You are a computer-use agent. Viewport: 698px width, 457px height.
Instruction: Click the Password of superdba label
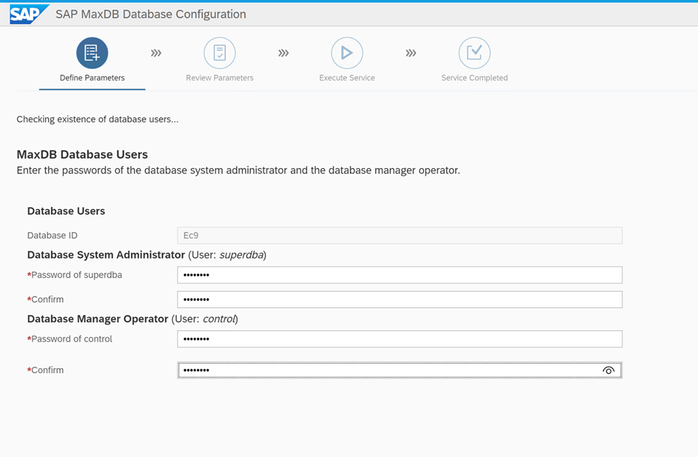pyautogui.click(x=75, y=275)
